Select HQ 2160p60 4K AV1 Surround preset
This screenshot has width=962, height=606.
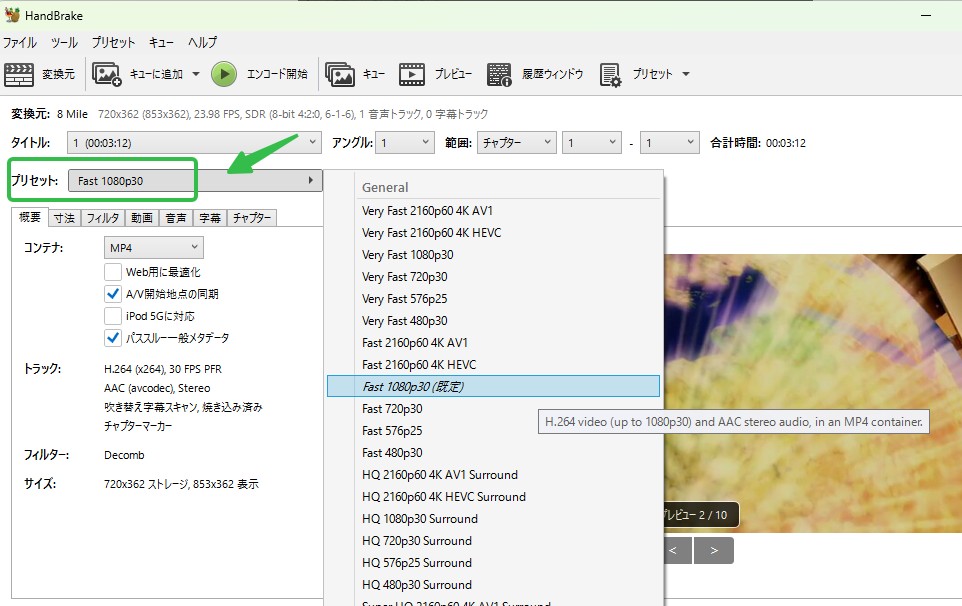493,475
